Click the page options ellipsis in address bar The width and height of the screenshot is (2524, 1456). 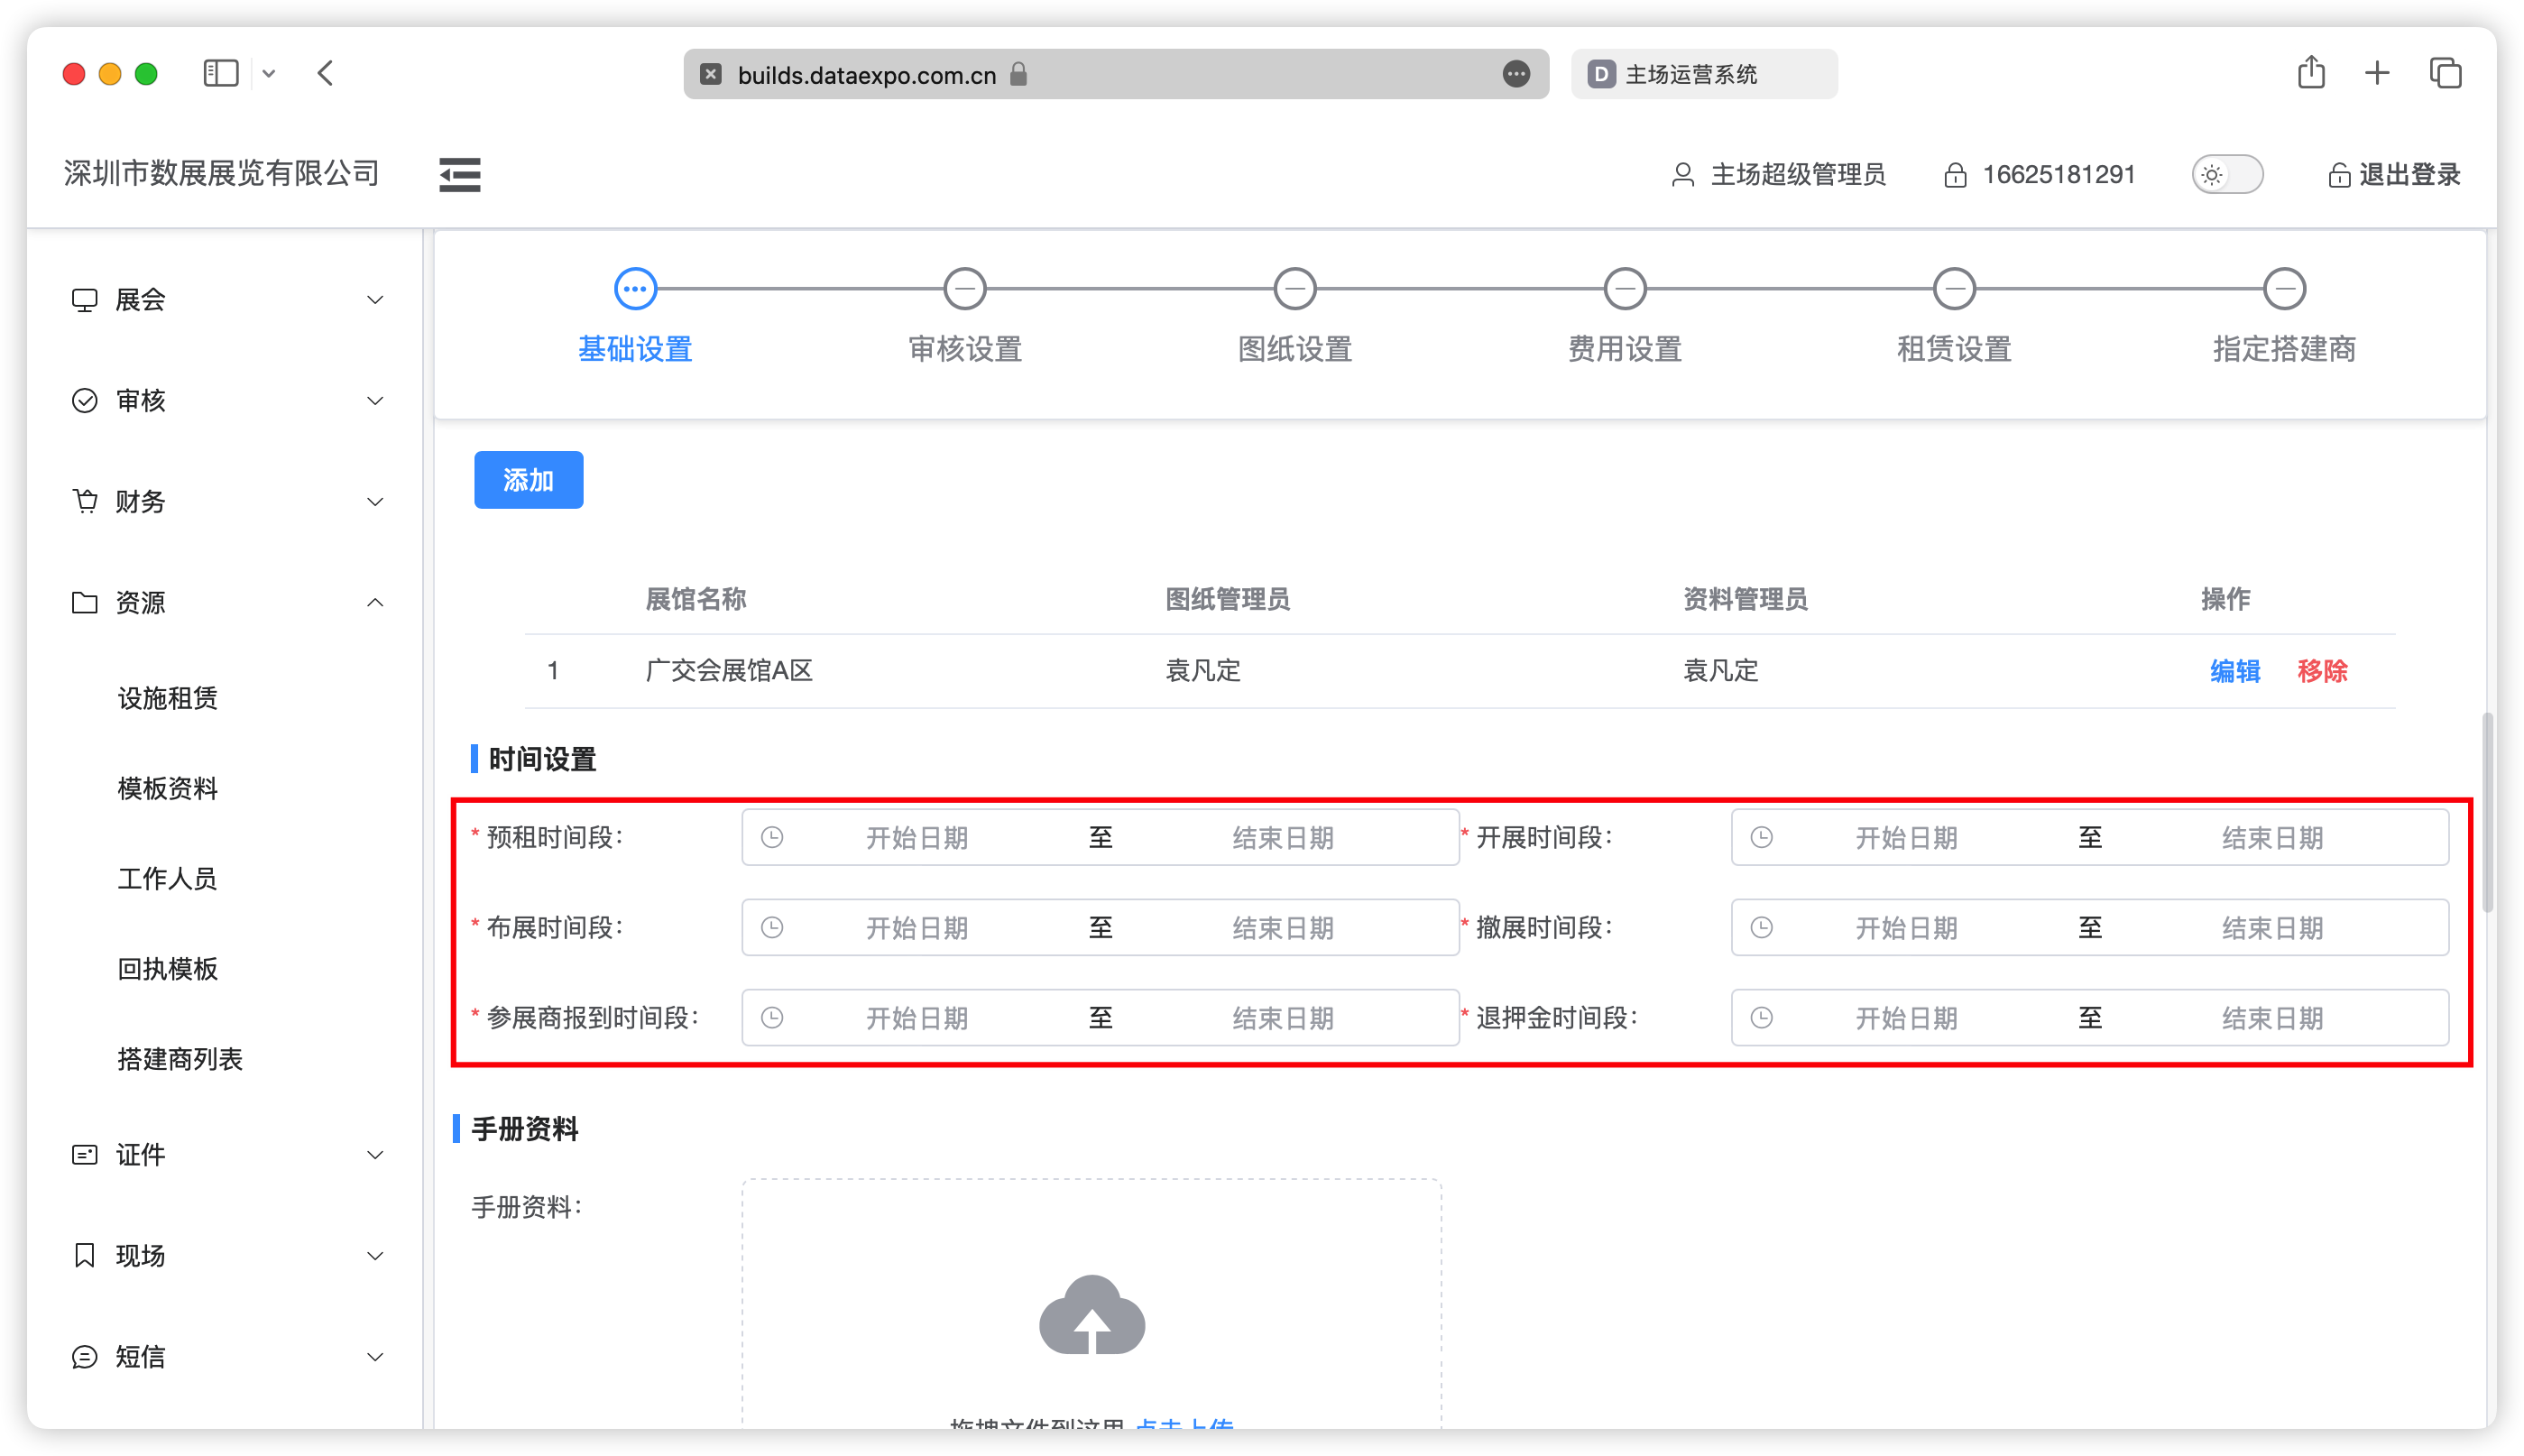[x=1516, y=74]
